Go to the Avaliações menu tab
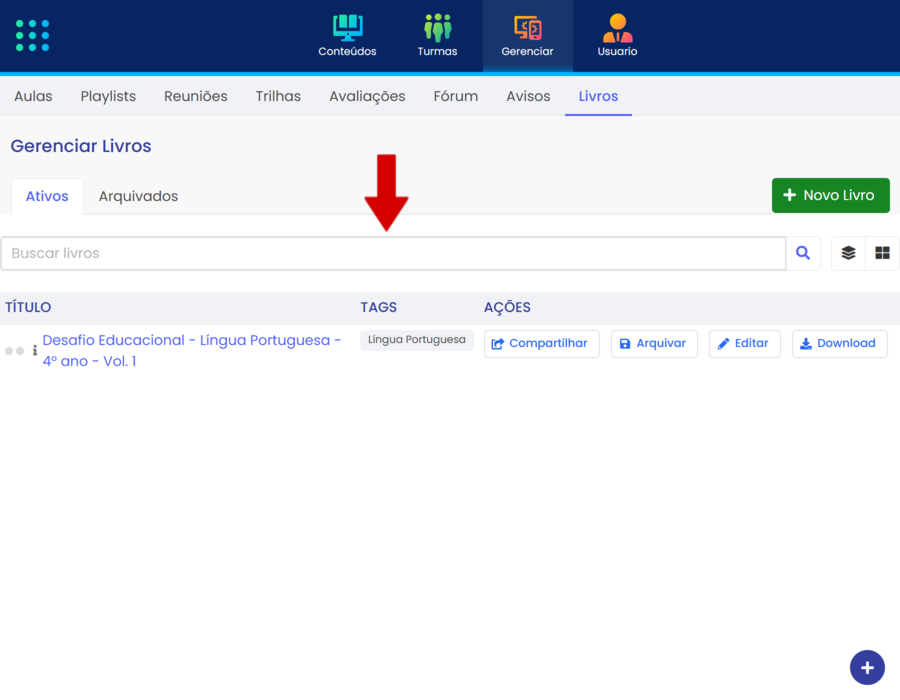This screenshot has width=900, height=700. click(x=367, y=97)
